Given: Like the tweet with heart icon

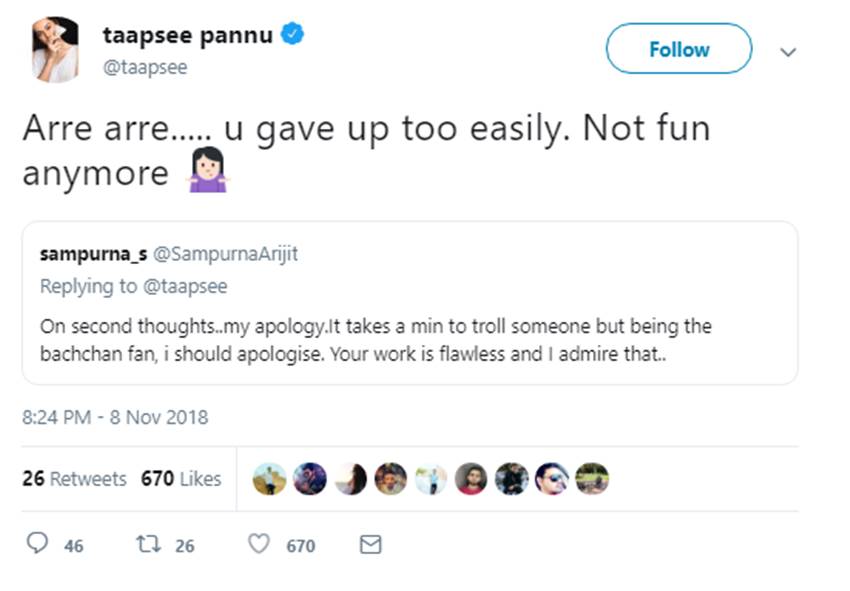Looking at the screenshot, I should pyautogui.click(x=258, y=544).
